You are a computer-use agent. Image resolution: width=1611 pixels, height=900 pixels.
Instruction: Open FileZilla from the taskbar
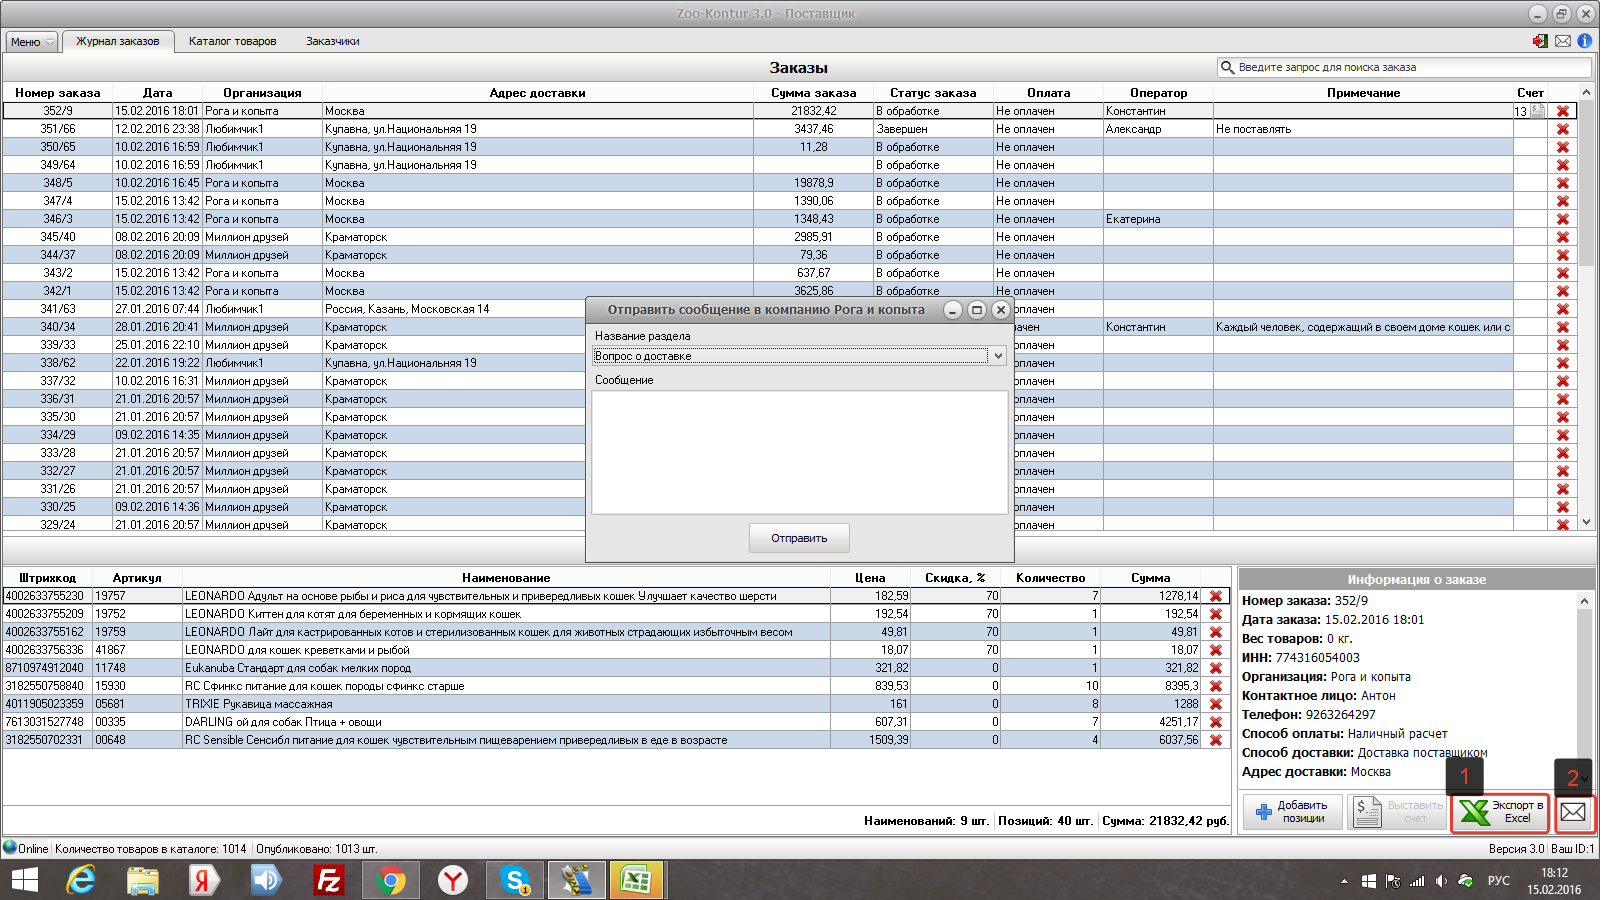[328, 880]
